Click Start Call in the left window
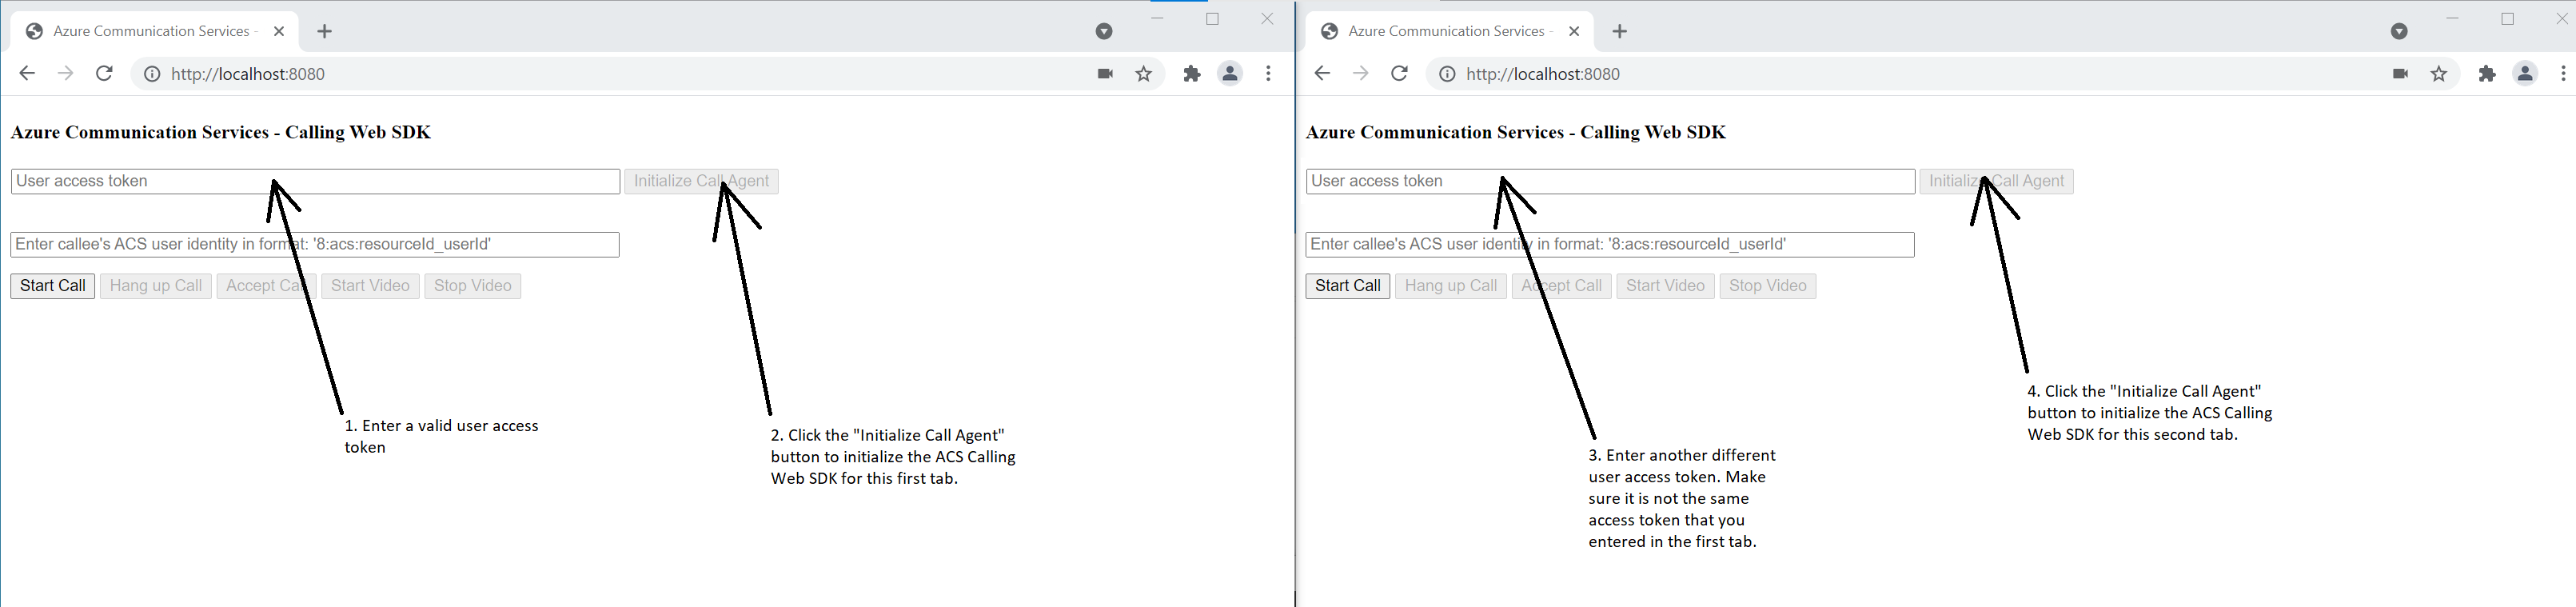Viewport: 2576px width, 607px height. [53, 286]
